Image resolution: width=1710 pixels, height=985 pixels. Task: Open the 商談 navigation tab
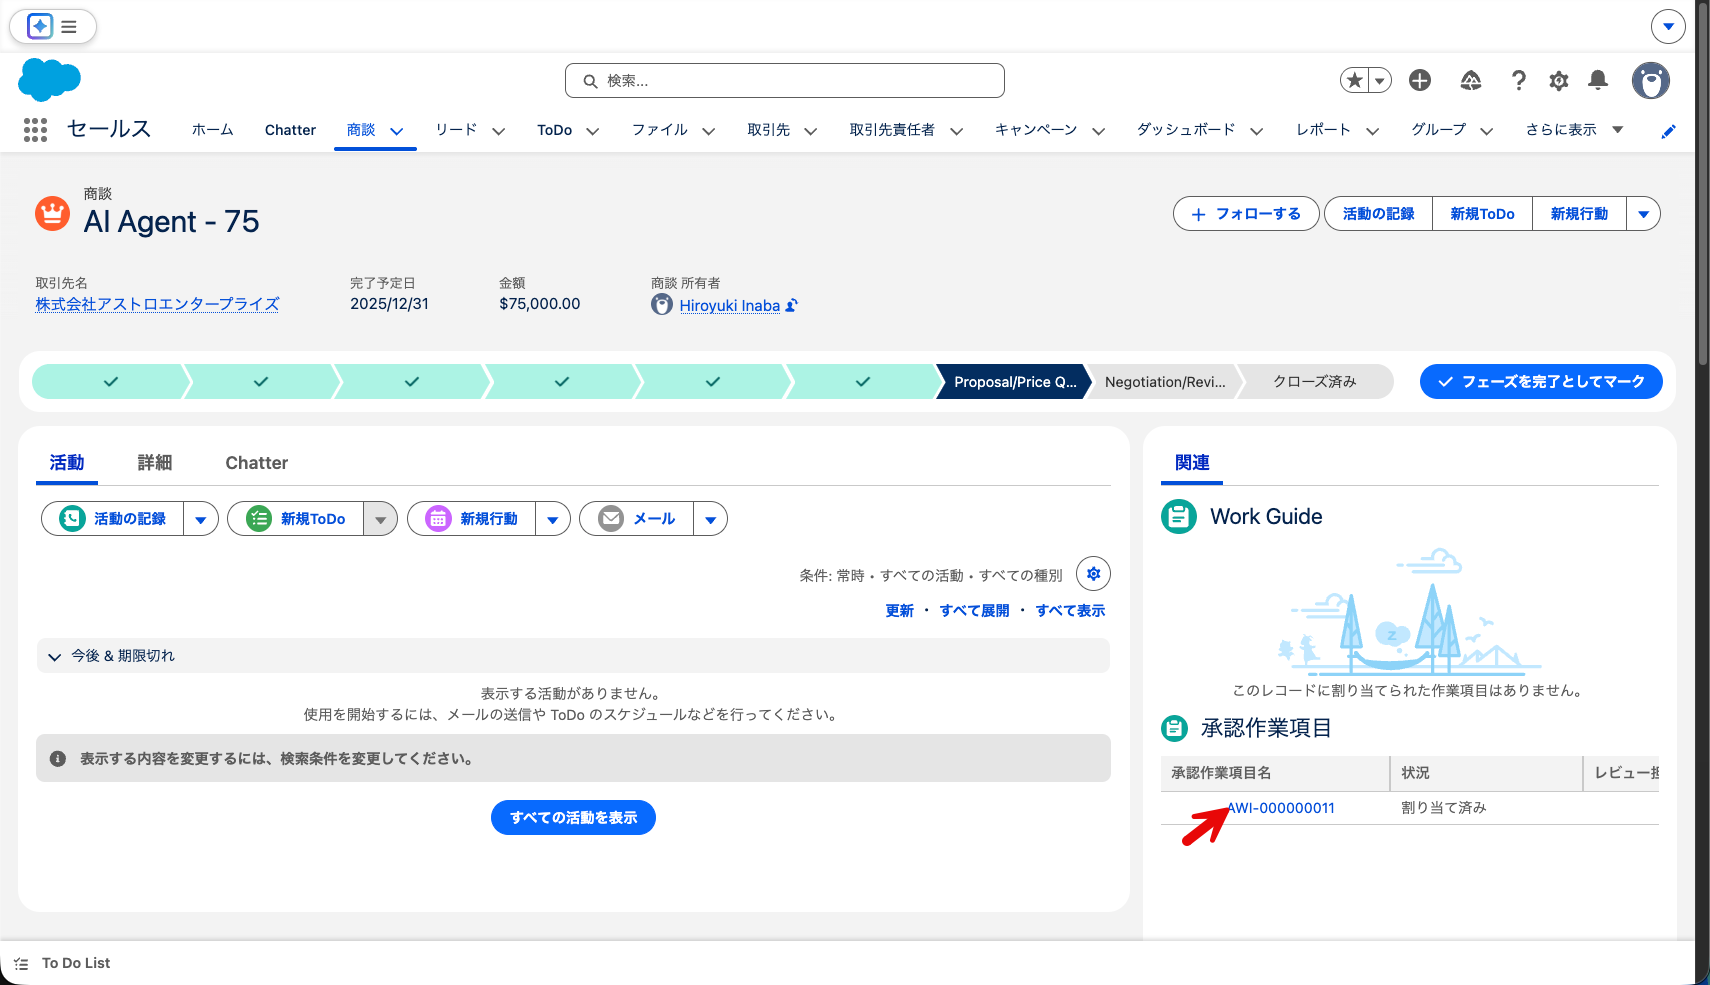click(361, 130)
